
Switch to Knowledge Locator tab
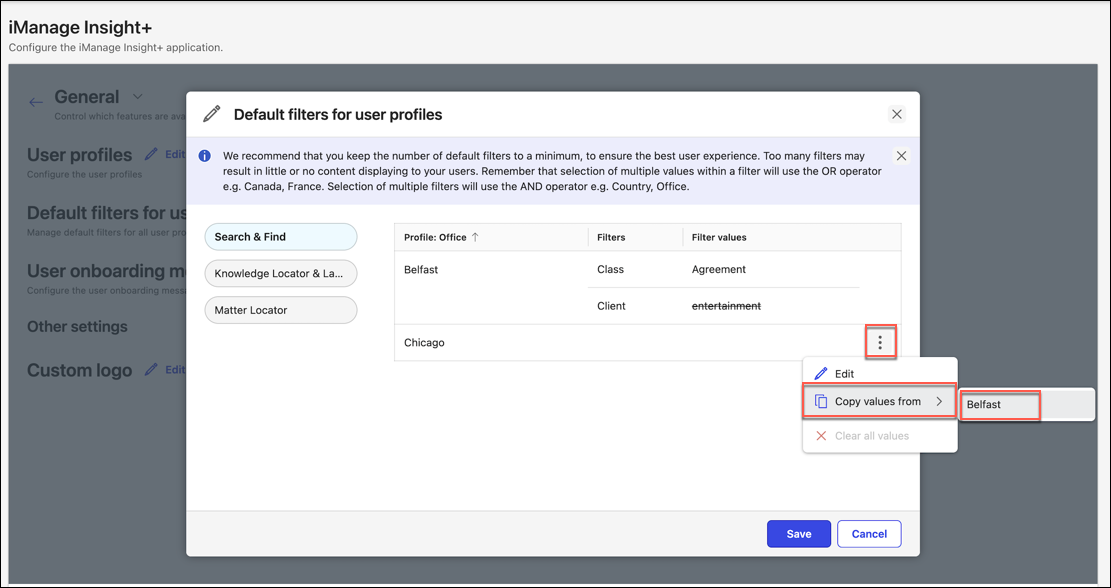tap(281, 274)
